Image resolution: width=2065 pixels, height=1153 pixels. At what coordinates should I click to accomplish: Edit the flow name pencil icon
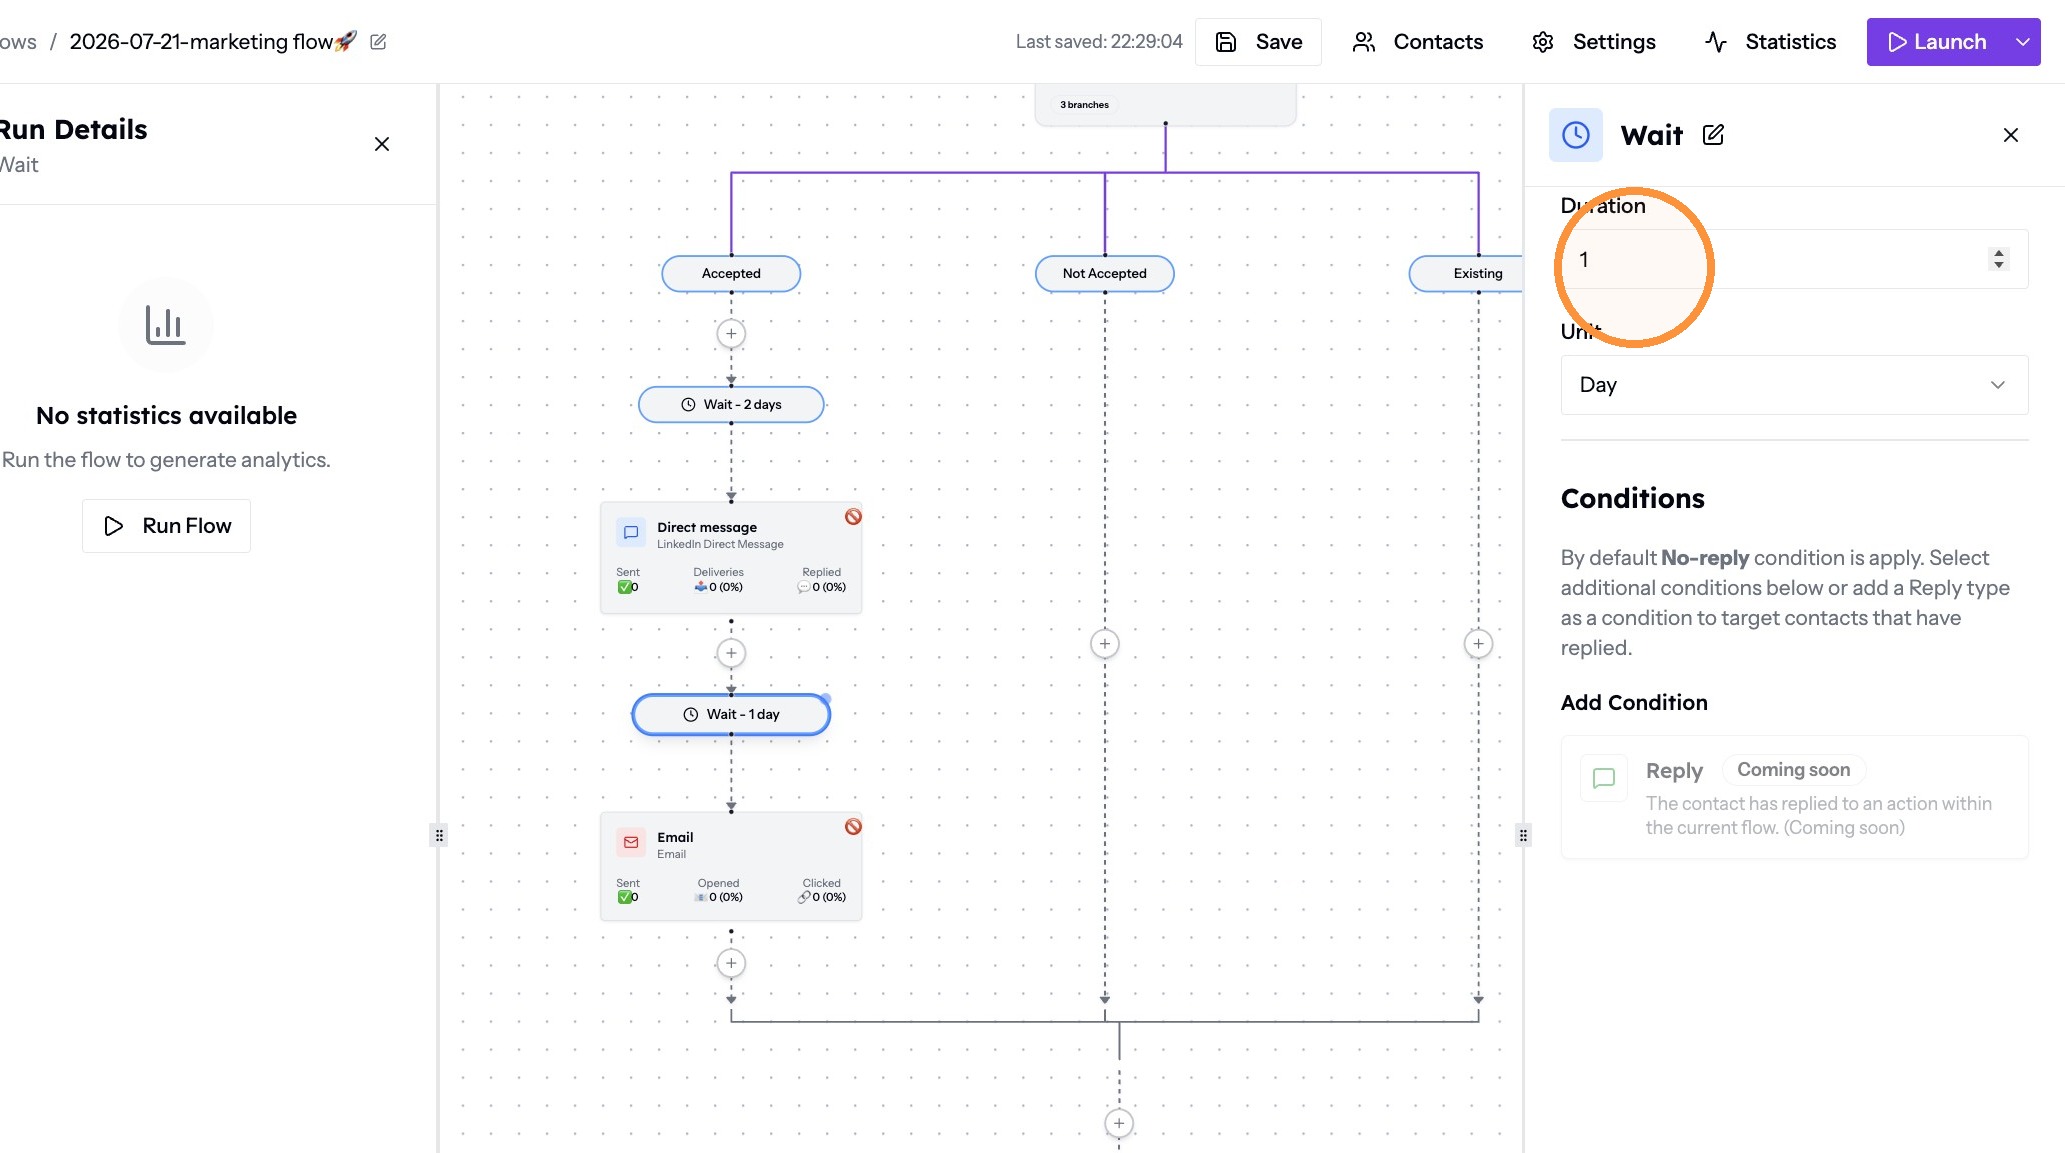(x=378, y=42)
